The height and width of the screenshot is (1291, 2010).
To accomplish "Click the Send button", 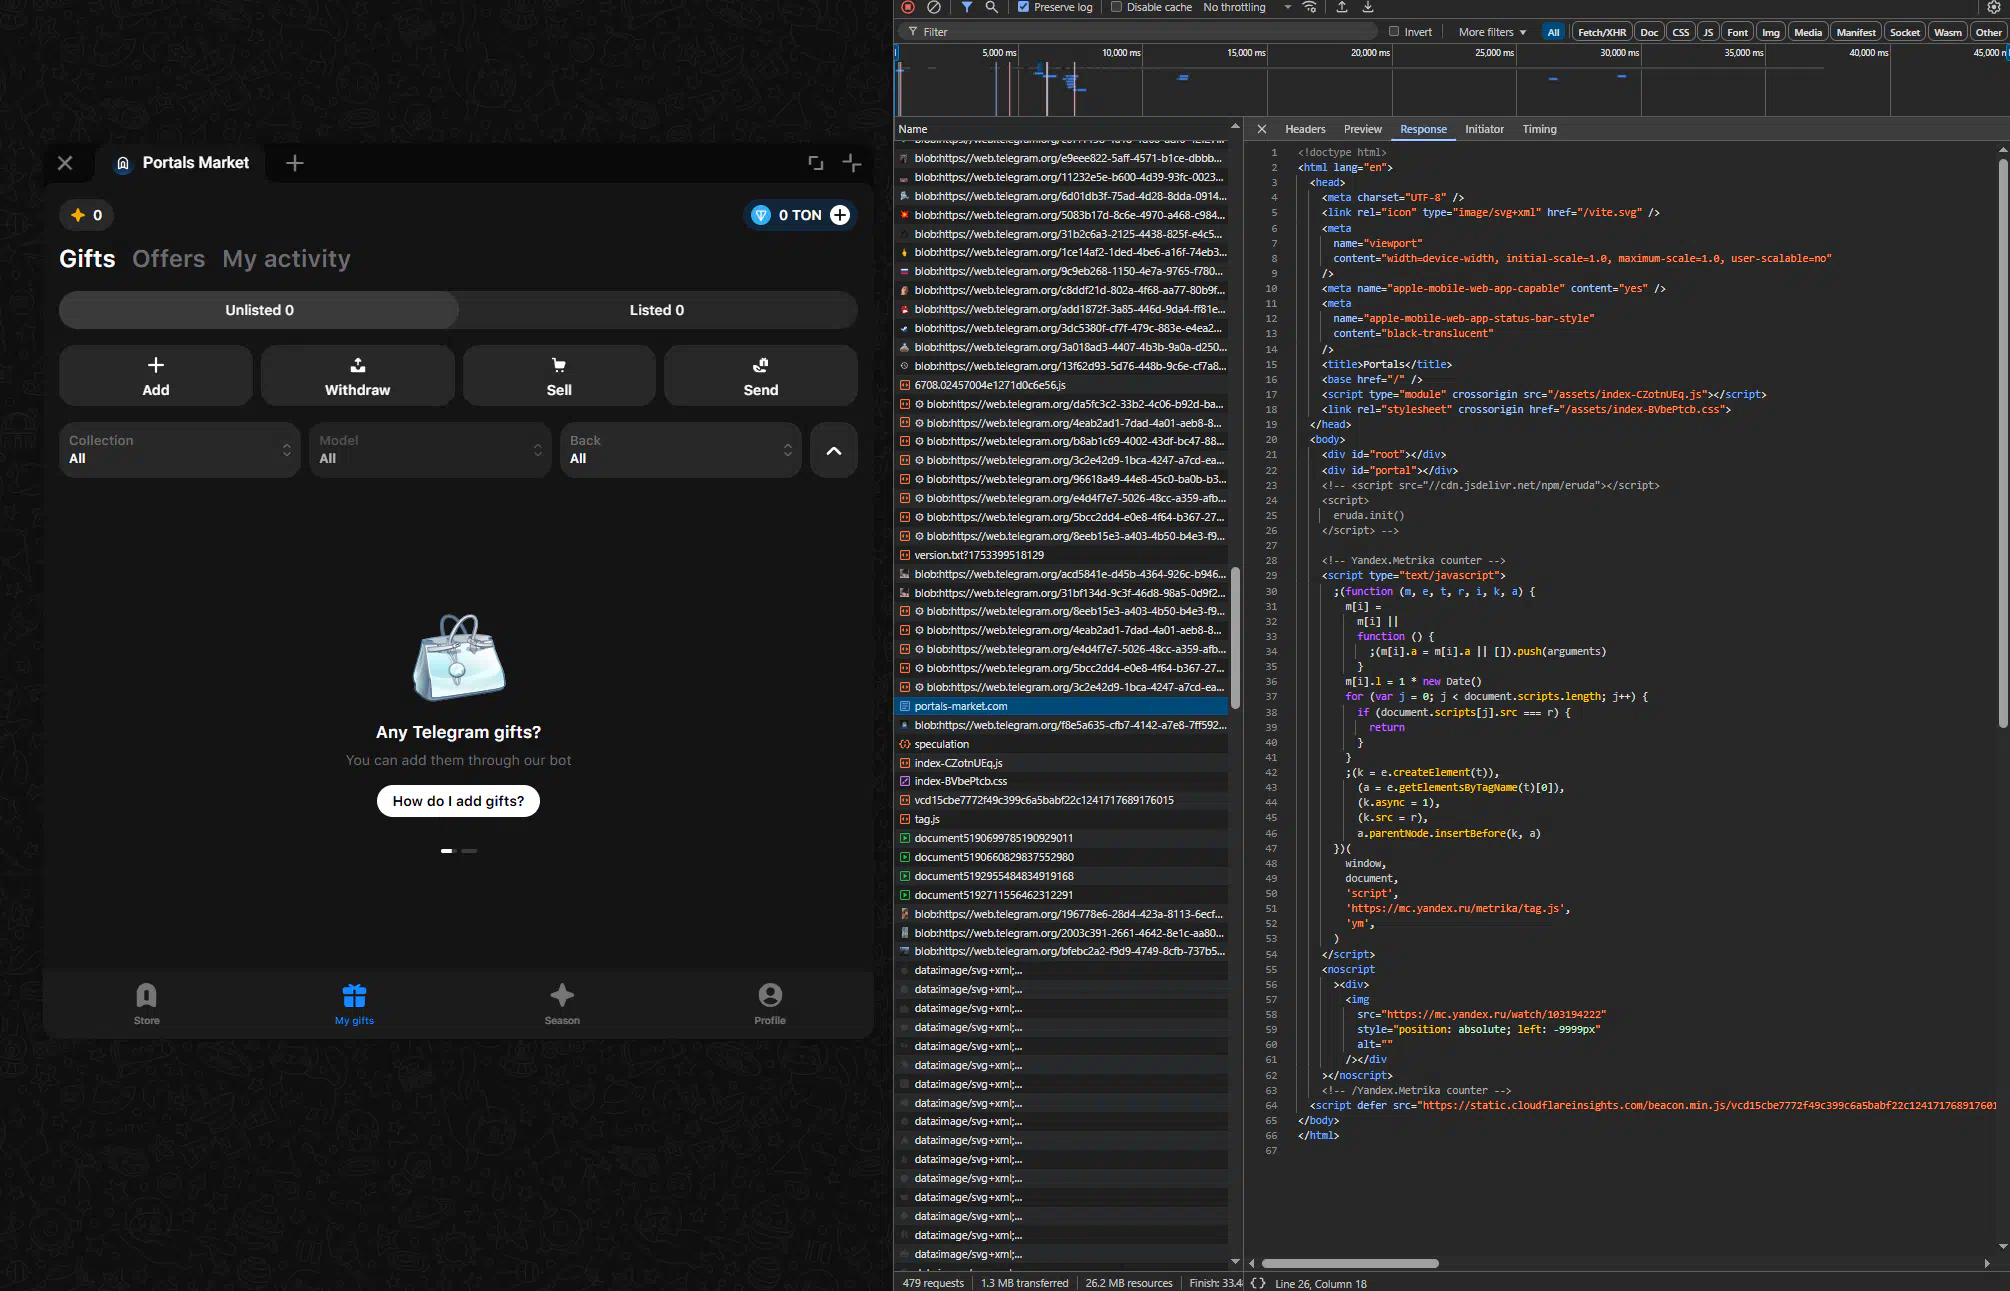I will (761, 376).
